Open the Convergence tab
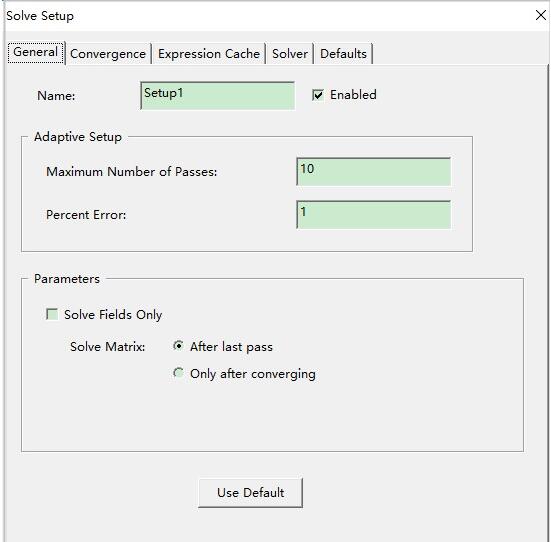551x542 pixels. click(108, 54)
